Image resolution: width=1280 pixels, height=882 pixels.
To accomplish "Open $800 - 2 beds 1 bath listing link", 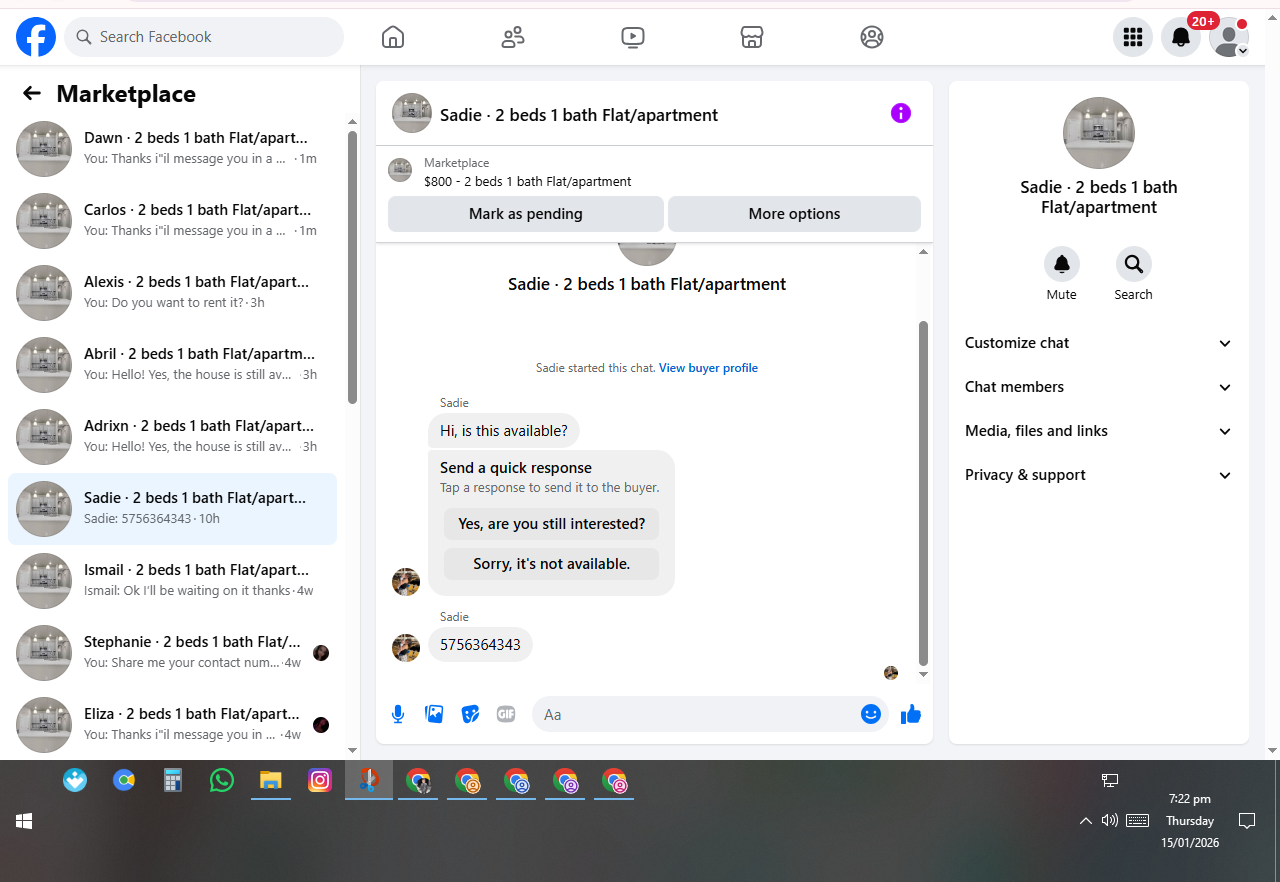I will point(528,182).
